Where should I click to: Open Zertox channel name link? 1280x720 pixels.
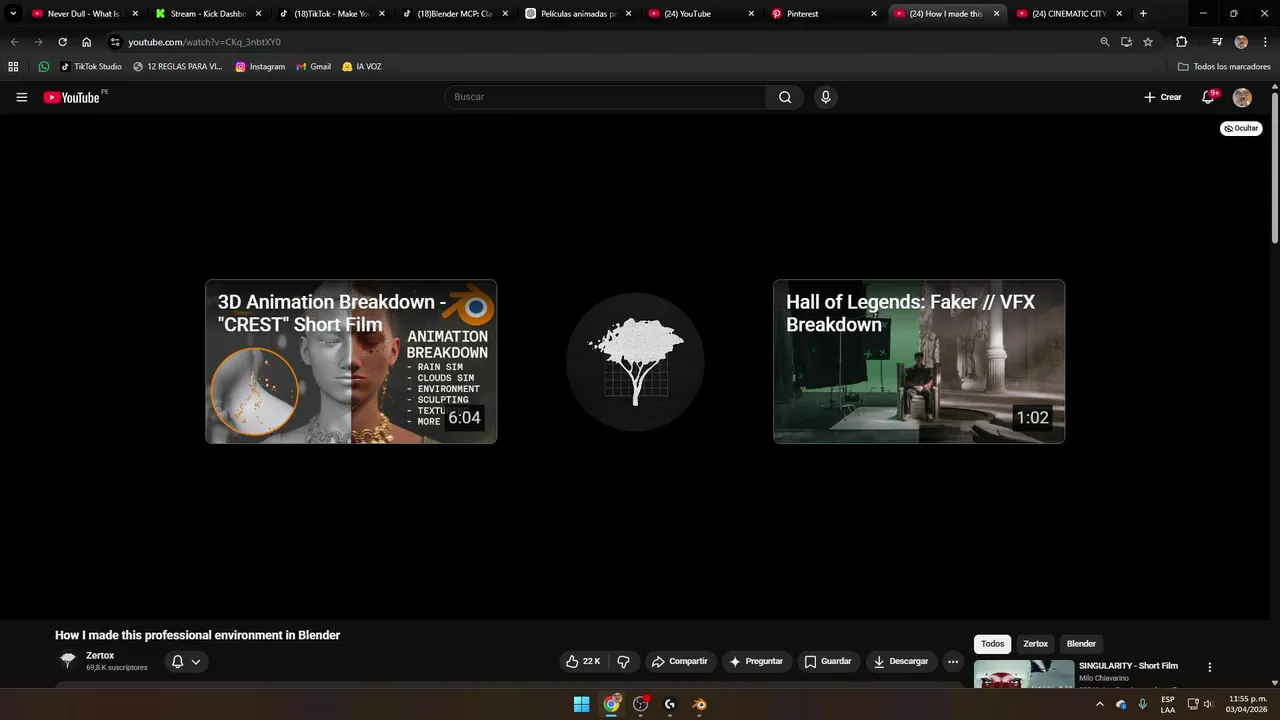tap(100, 655)
